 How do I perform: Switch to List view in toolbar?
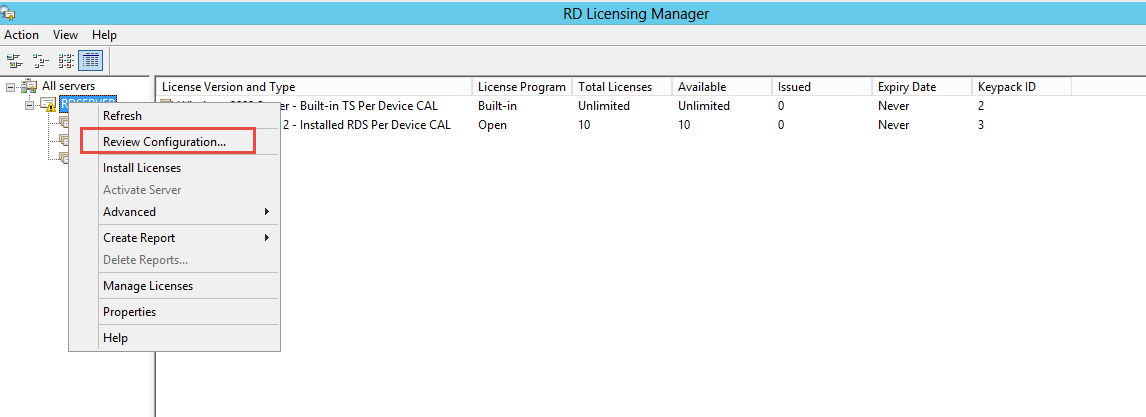(66, 61)
